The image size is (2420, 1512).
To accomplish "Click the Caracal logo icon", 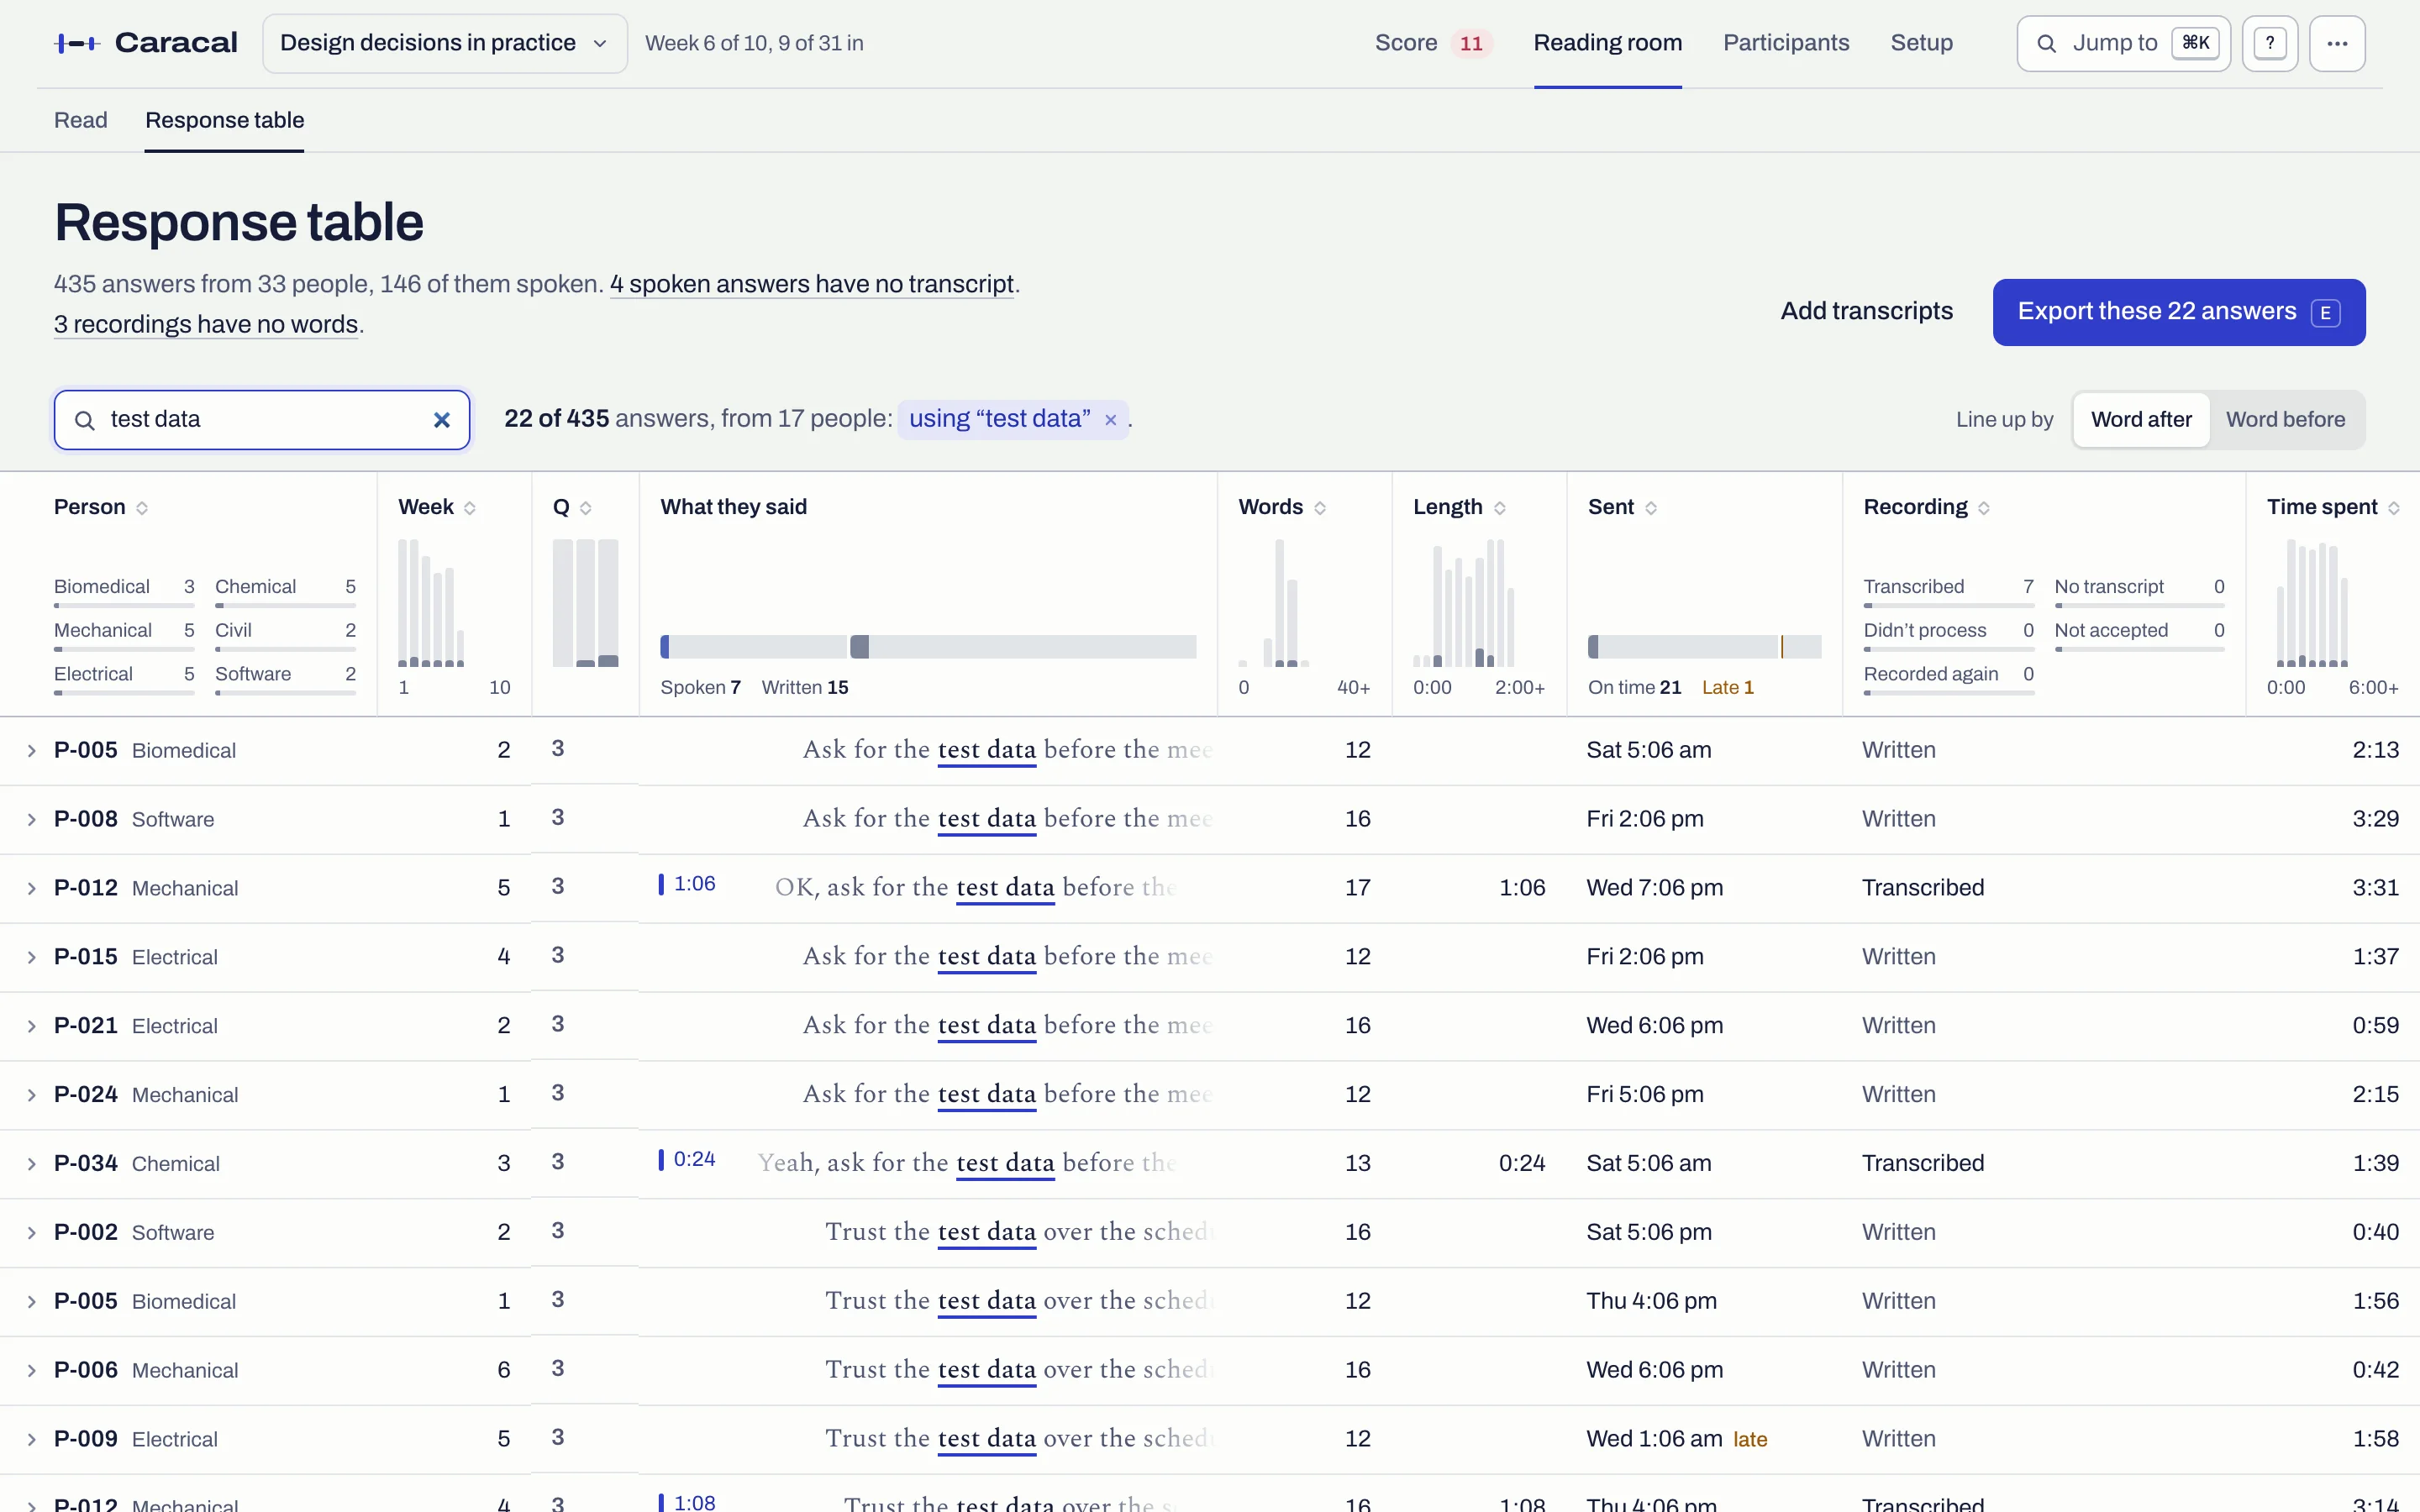I will 77,43.
